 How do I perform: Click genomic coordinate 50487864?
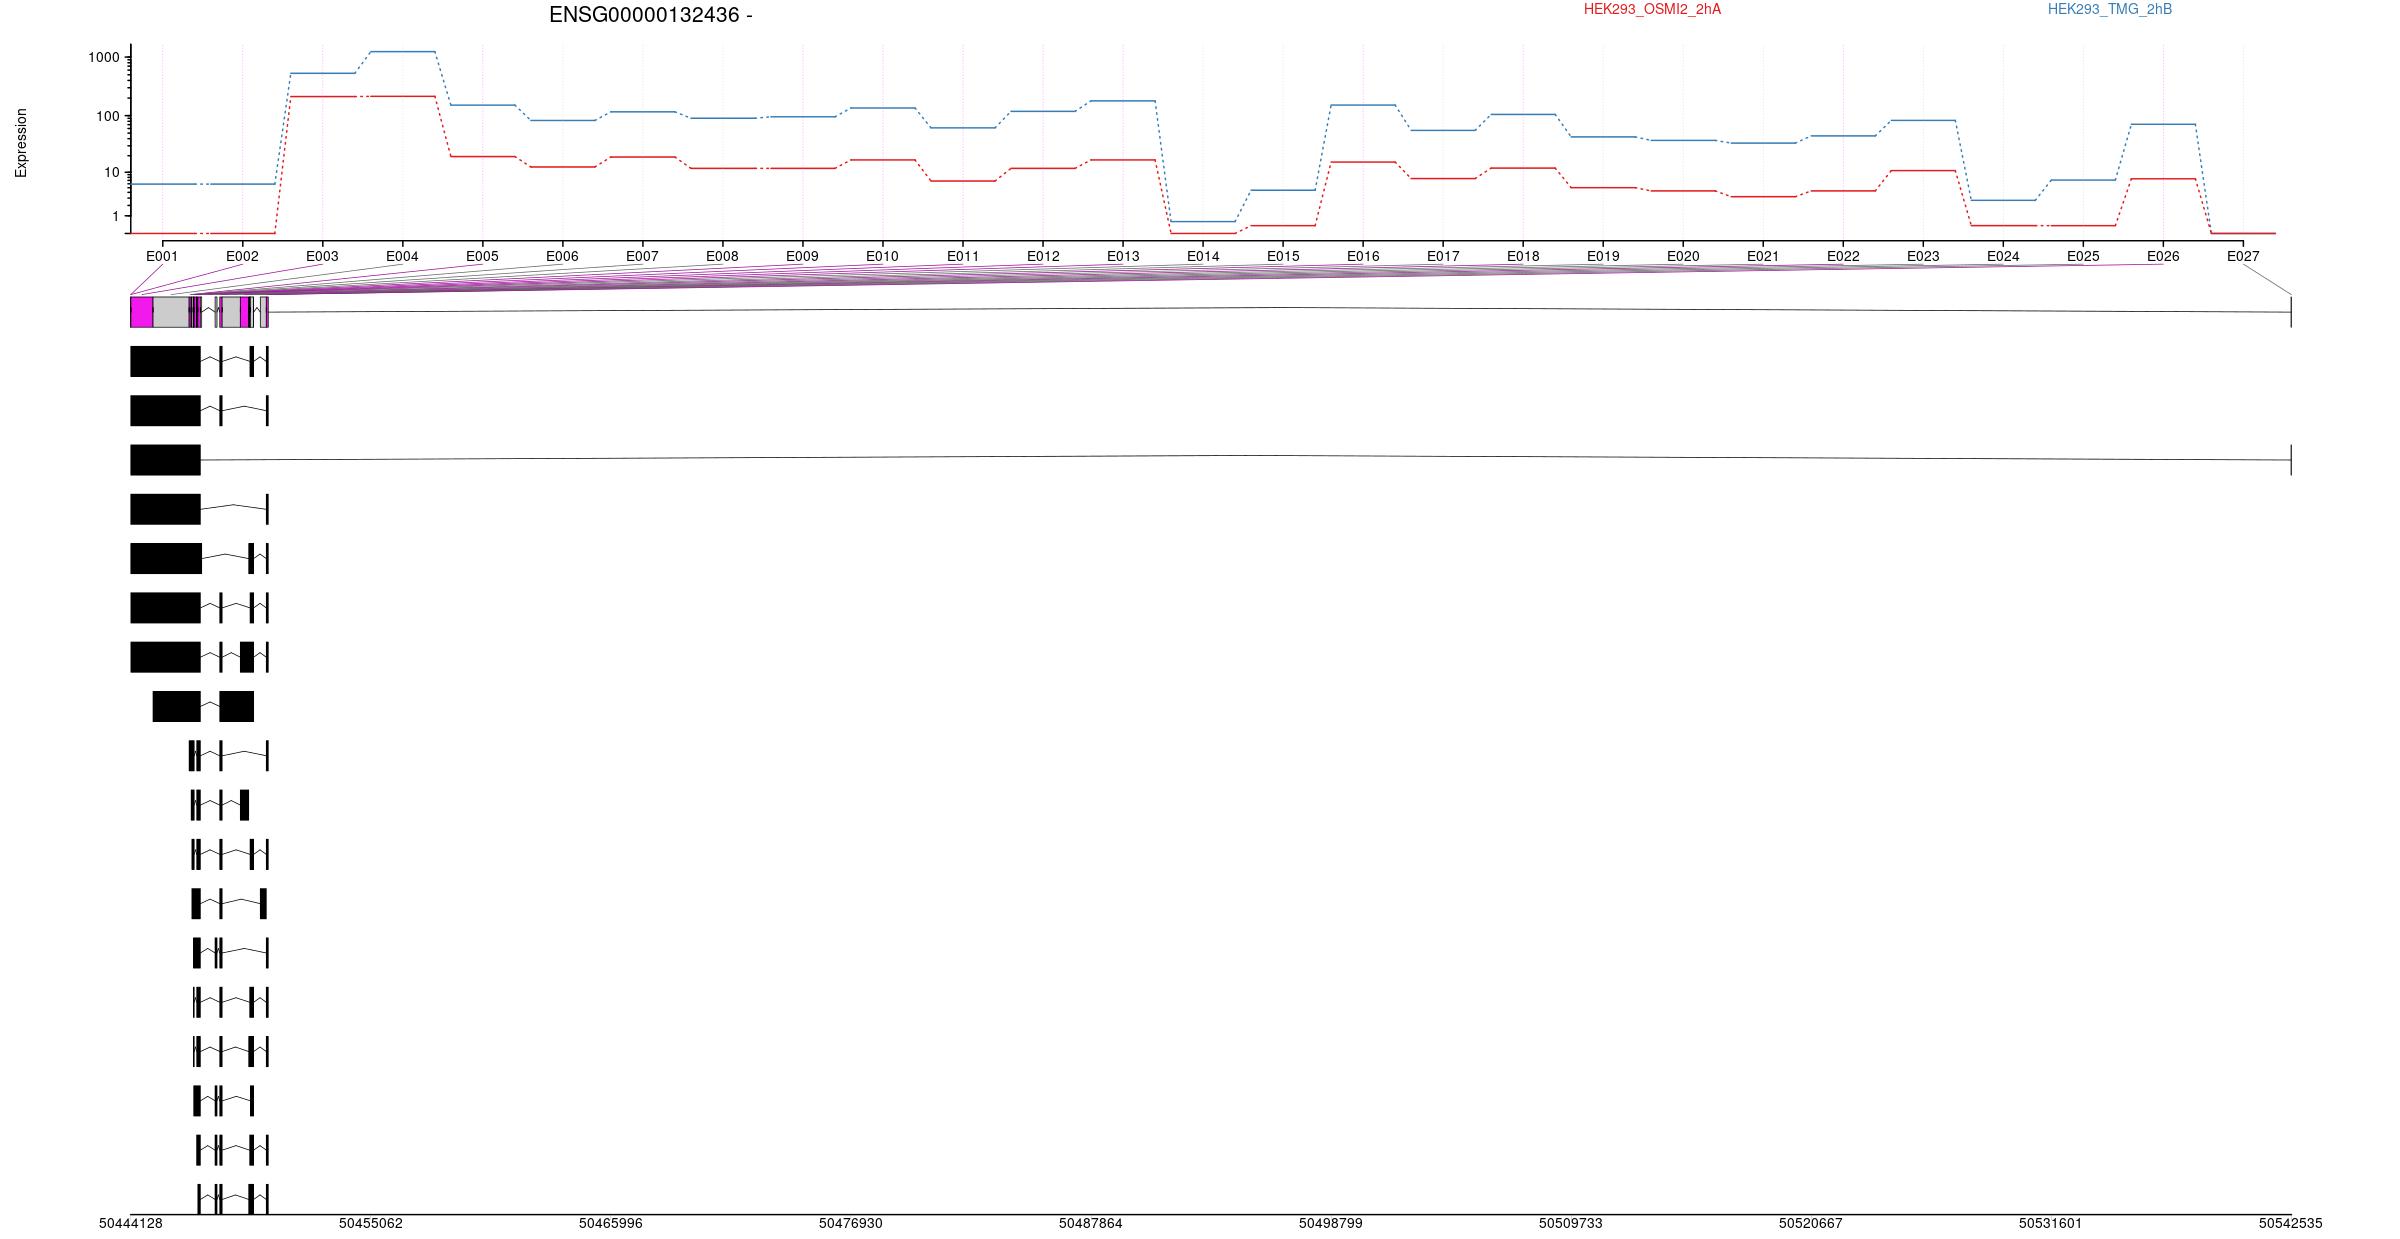pos(1091,1223)
